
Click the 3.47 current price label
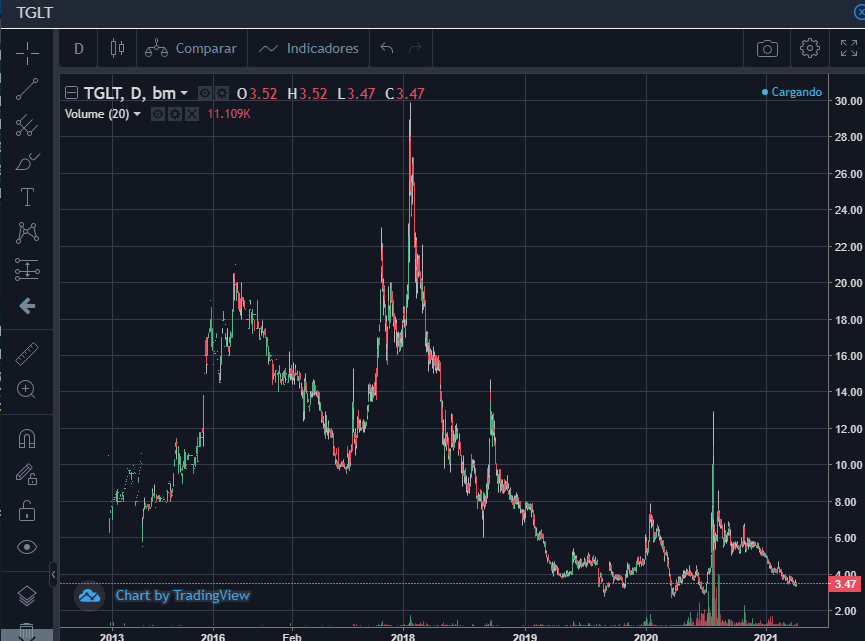846,583
